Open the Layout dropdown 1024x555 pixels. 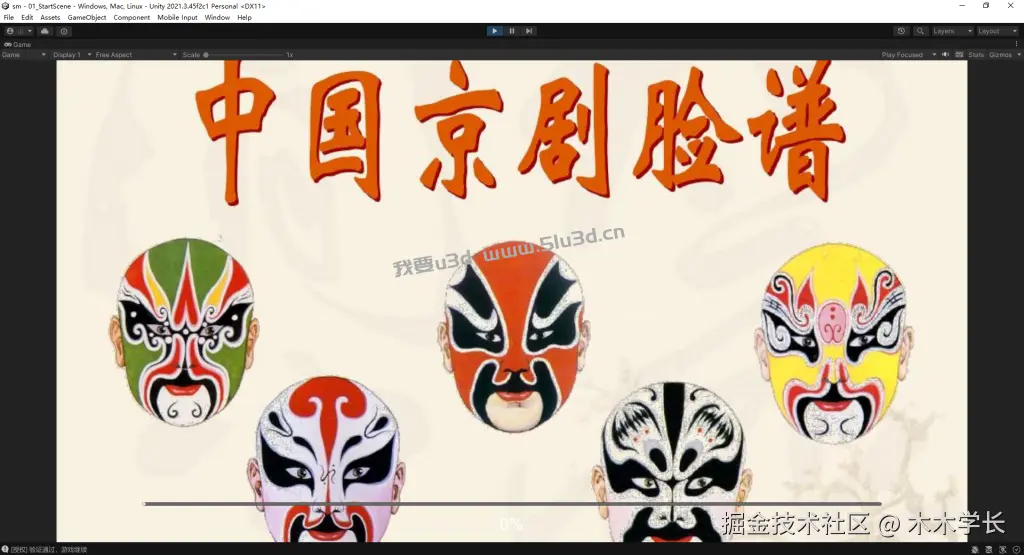997,31
